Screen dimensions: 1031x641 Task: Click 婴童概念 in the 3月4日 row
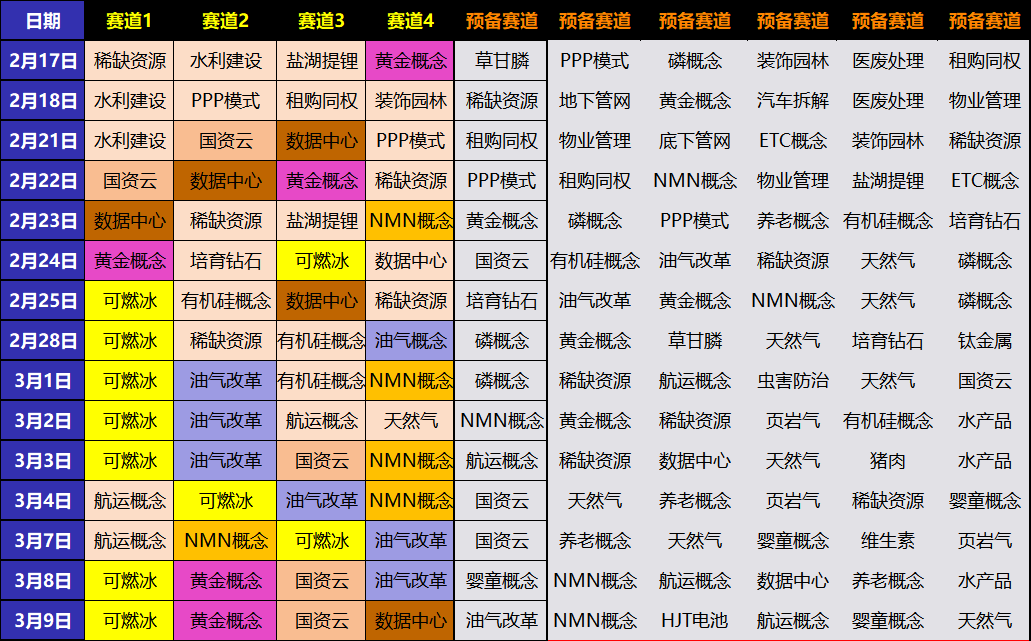click(x=984, y=501)
